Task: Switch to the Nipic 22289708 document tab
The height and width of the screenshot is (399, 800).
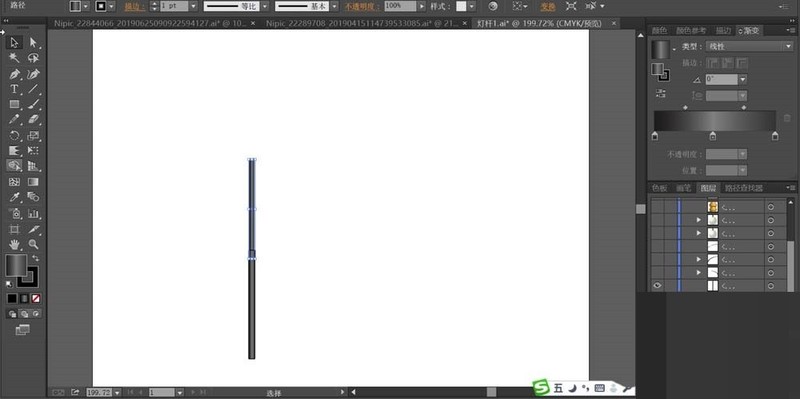Action: tap(363, 23)
